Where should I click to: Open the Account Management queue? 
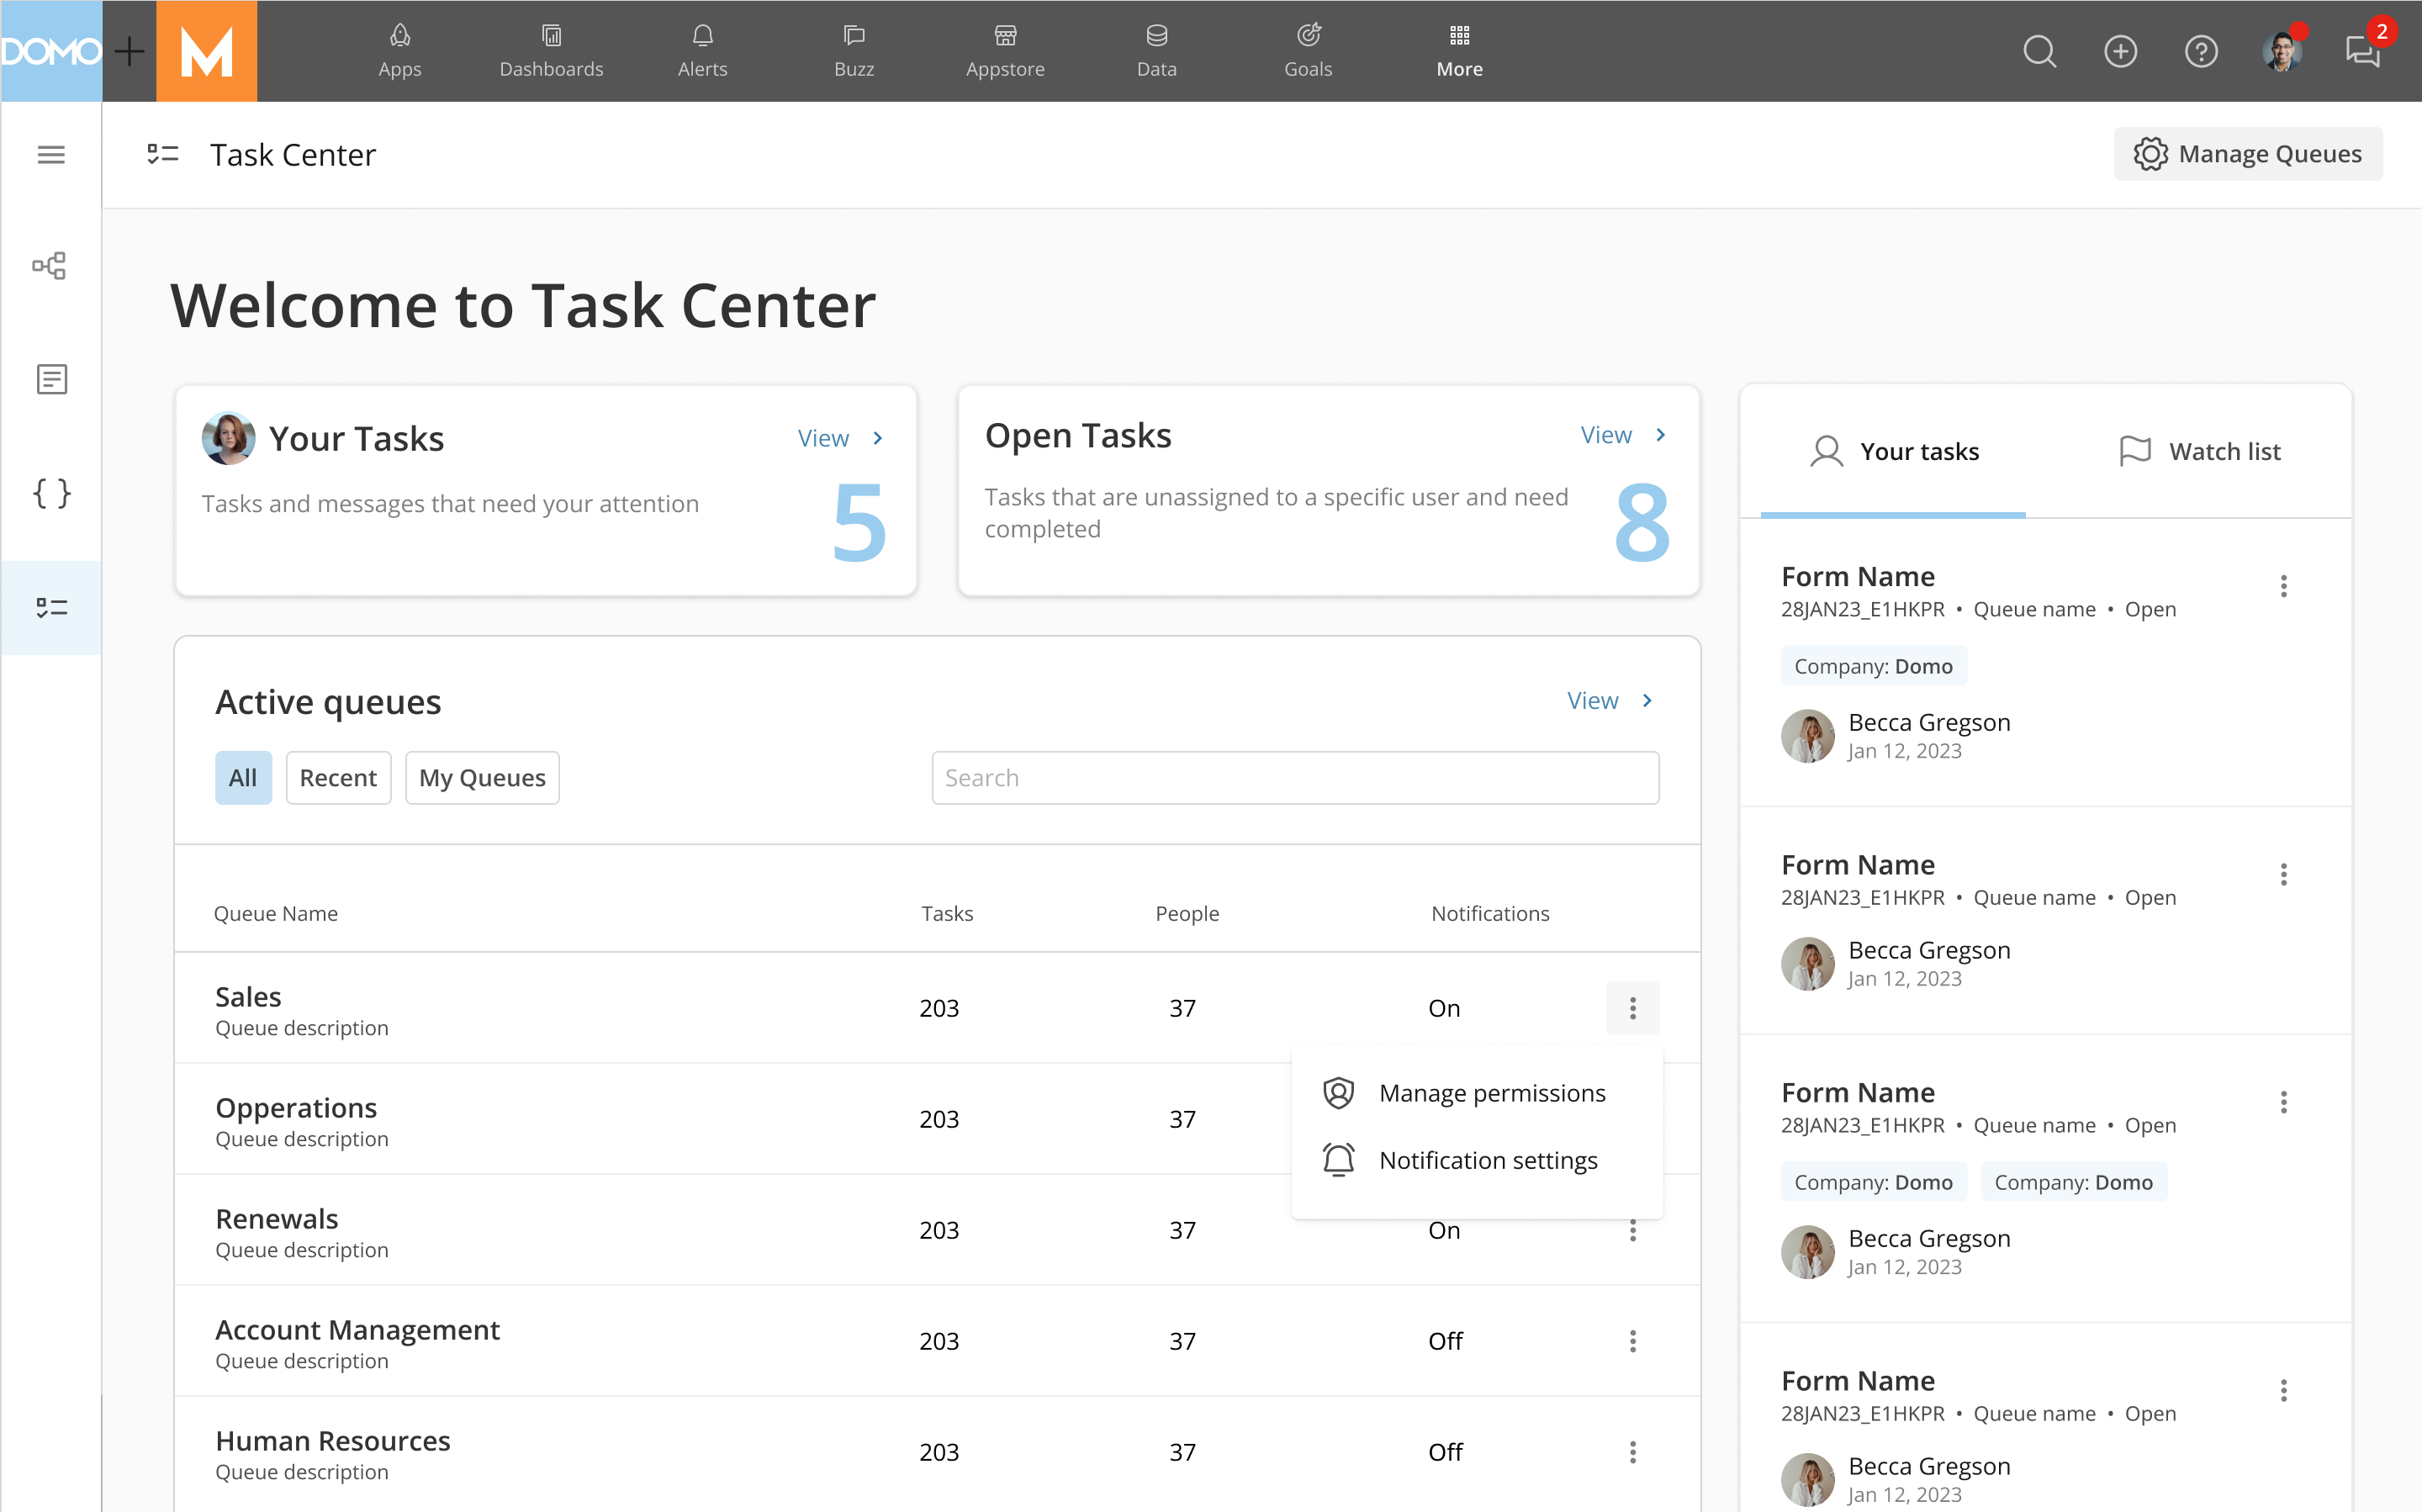tap(937, 1341)
